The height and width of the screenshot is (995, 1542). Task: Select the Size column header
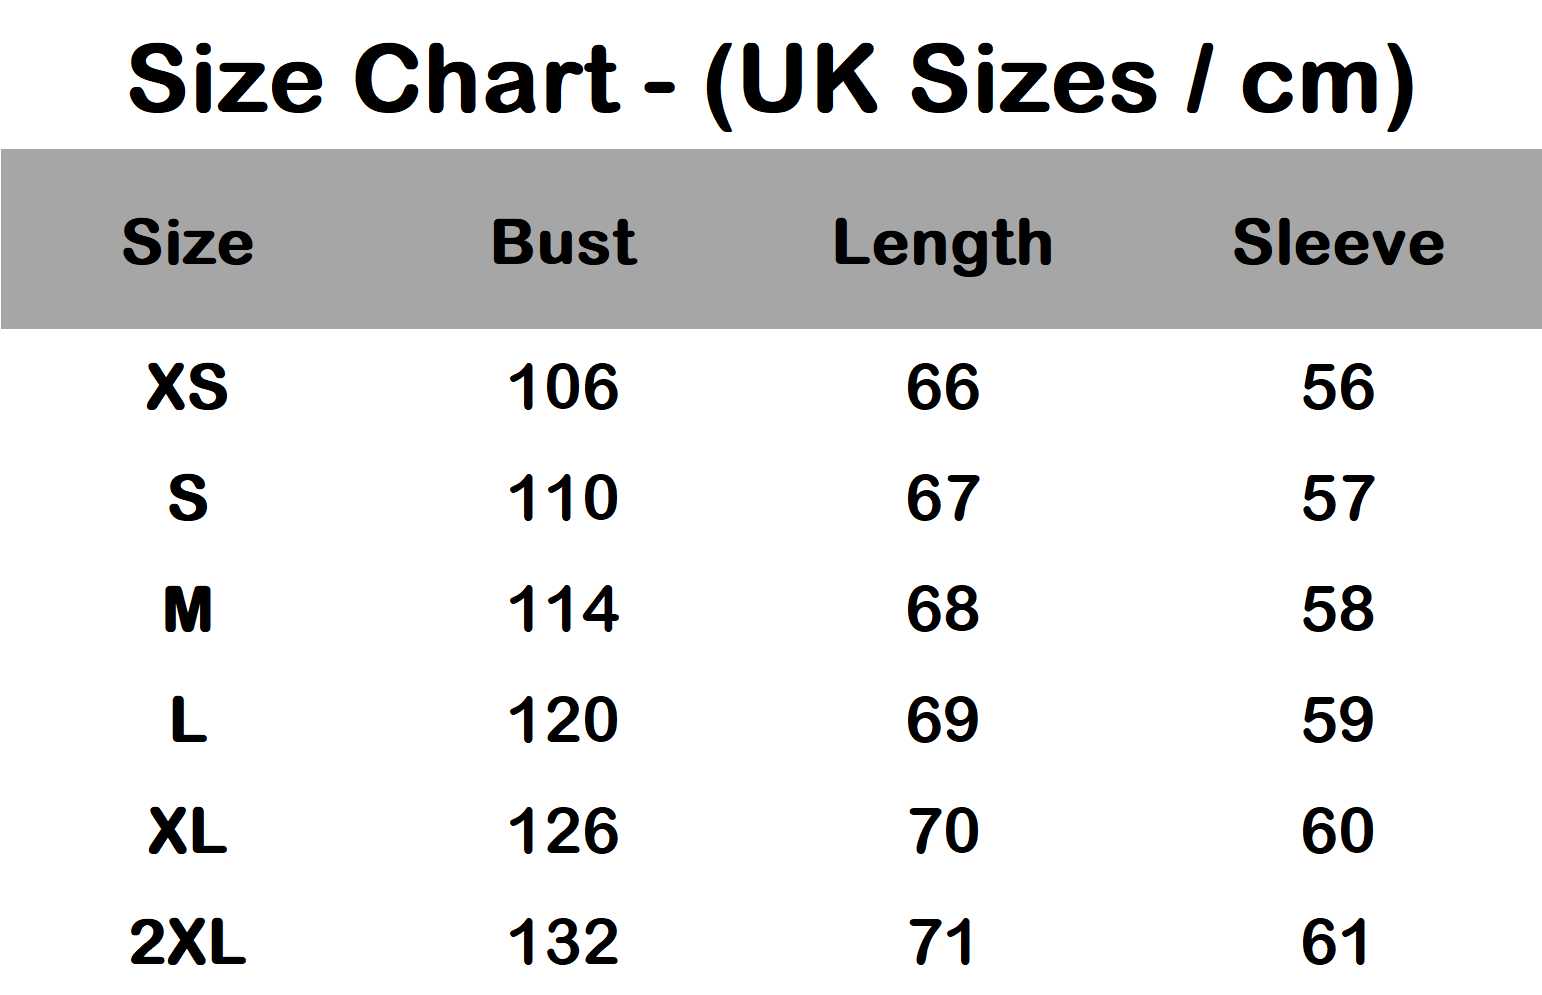click(x=188, y=243)
